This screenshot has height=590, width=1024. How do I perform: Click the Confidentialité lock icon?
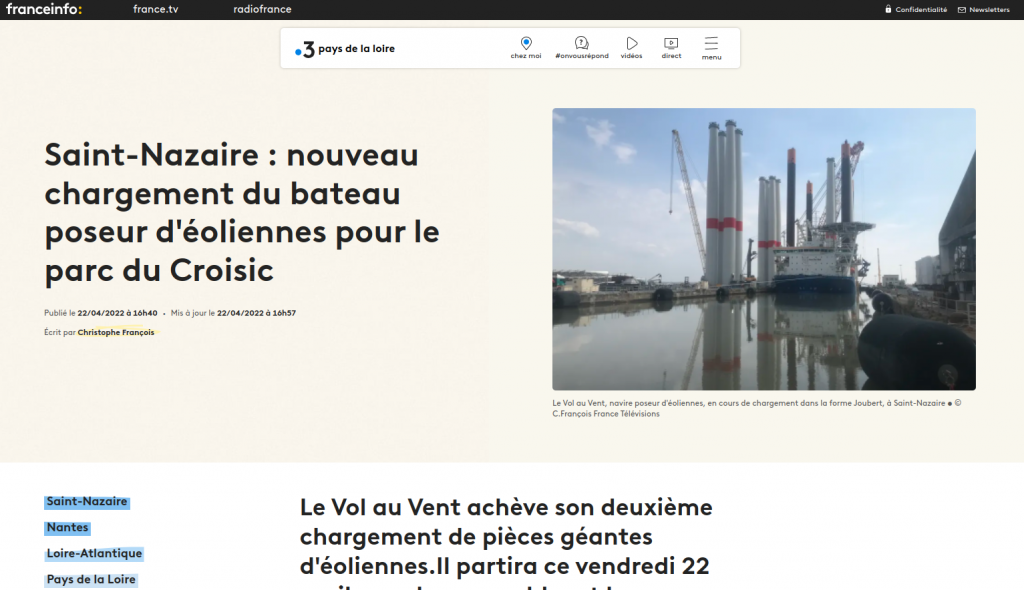(888, 10)
